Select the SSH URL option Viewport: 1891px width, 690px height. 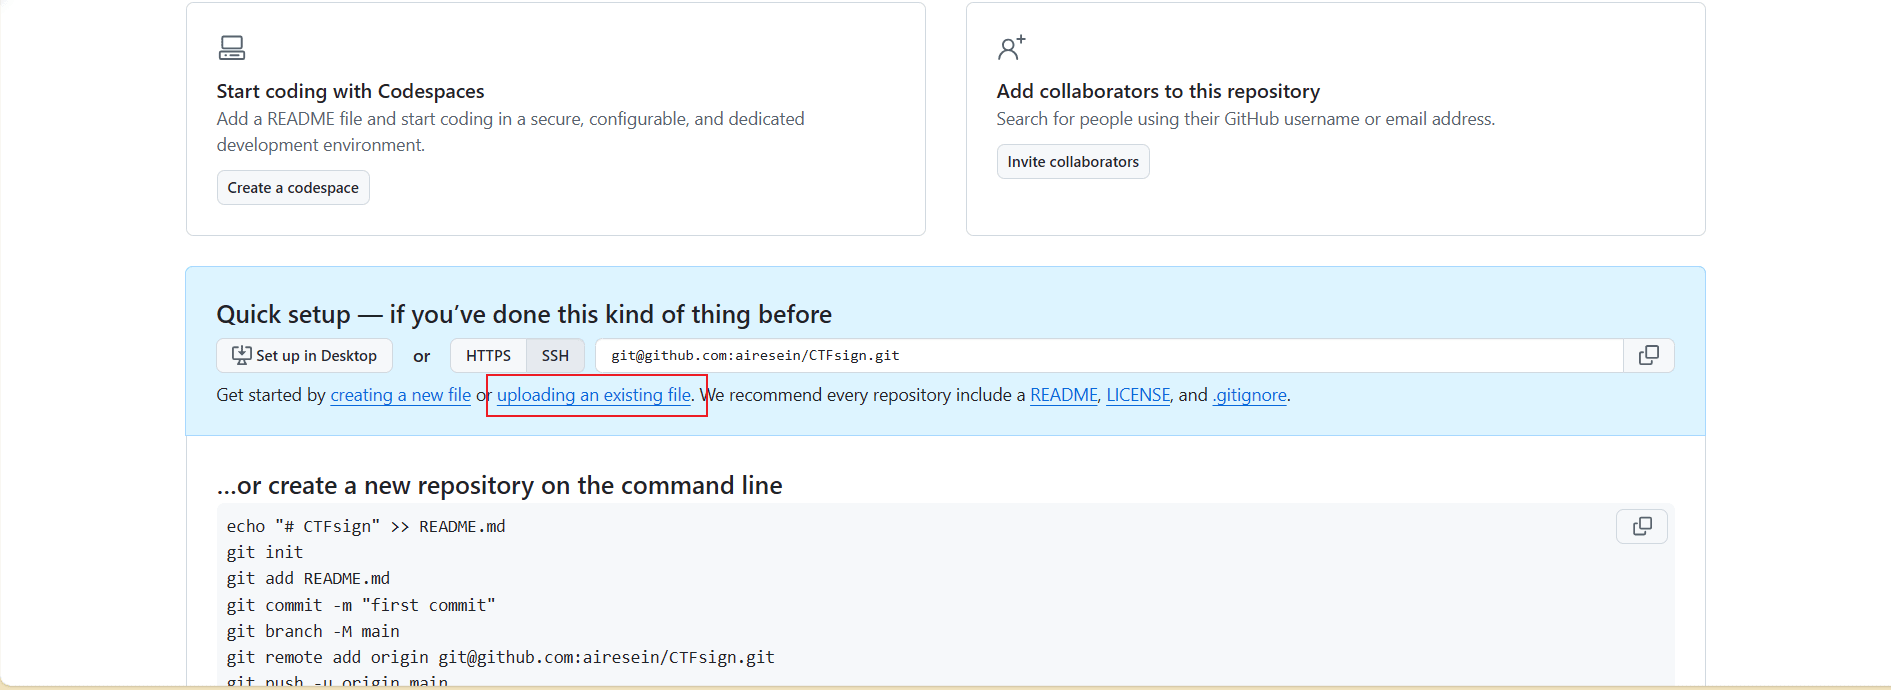555,356
